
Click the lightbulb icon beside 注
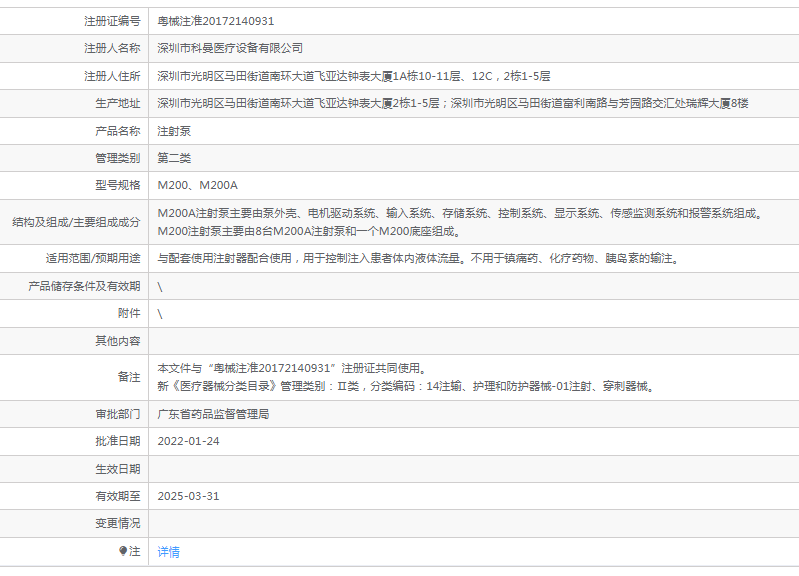(x=123, y=551)
